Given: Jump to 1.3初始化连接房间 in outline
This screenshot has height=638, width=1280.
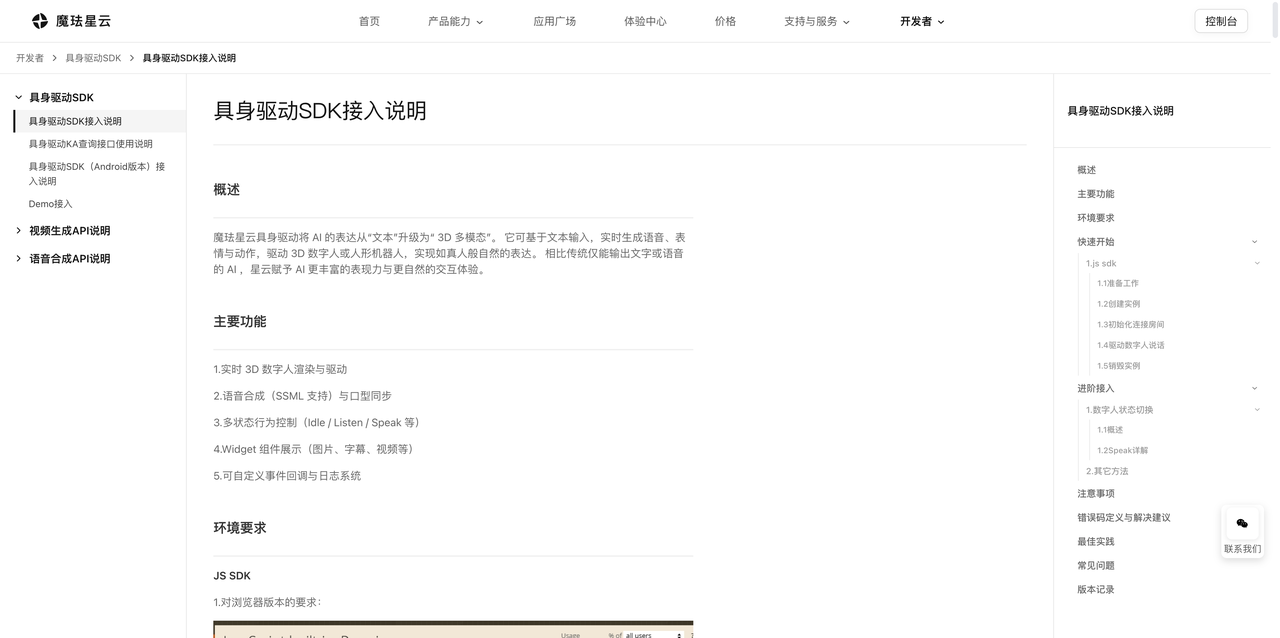Looking at the screenshot, I should [x=1130, y=324].
